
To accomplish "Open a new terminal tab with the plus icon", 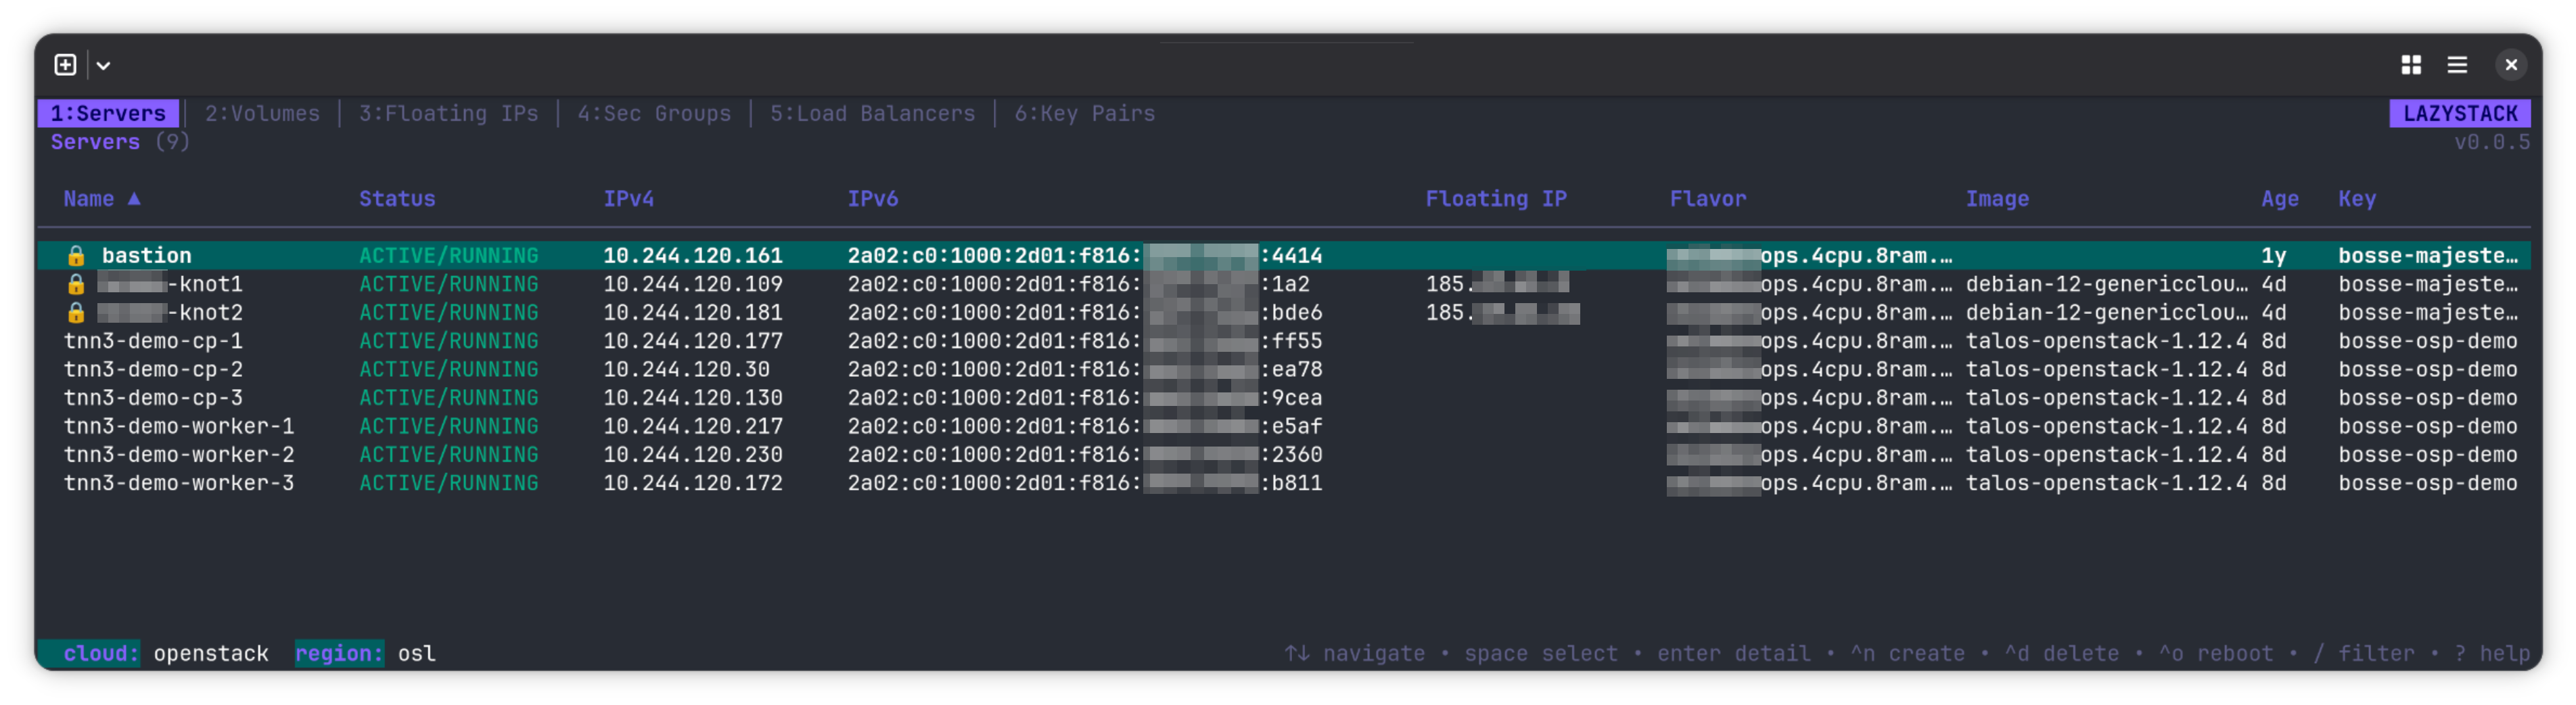I will [x=65, y=65].
